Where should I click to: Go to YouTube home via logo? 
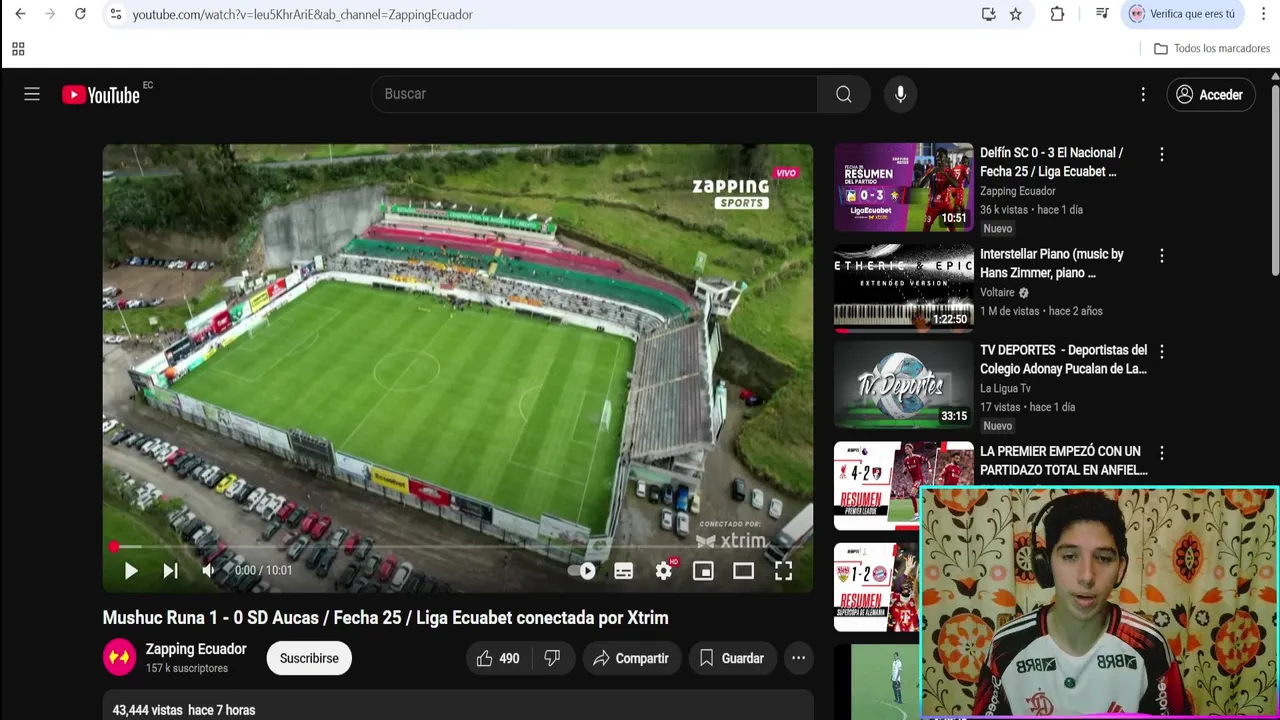coord(101,95)
